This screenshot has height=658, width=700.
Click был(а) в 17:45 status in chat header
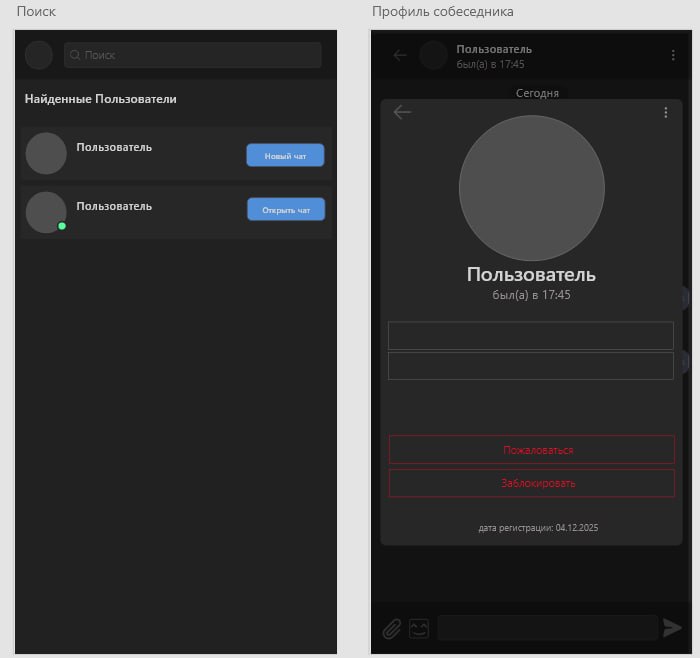tap(490, 64)
